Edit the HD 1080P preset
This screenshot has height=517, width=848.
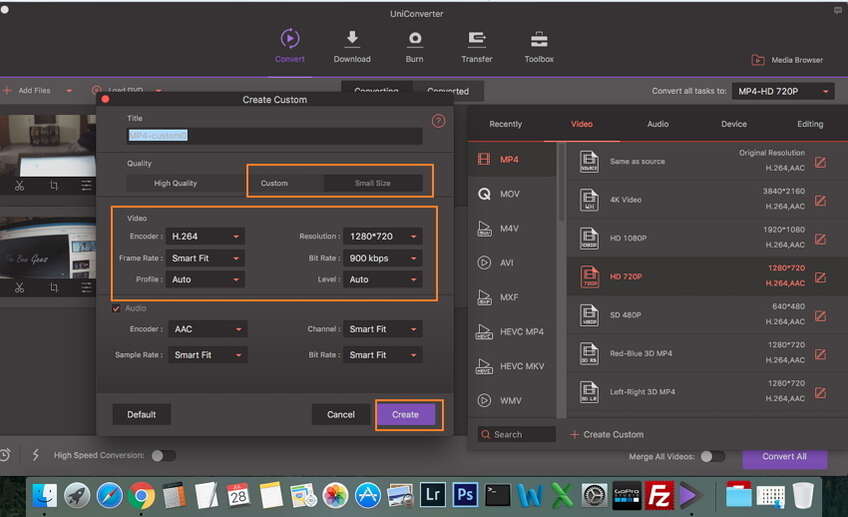coord(820,239)
